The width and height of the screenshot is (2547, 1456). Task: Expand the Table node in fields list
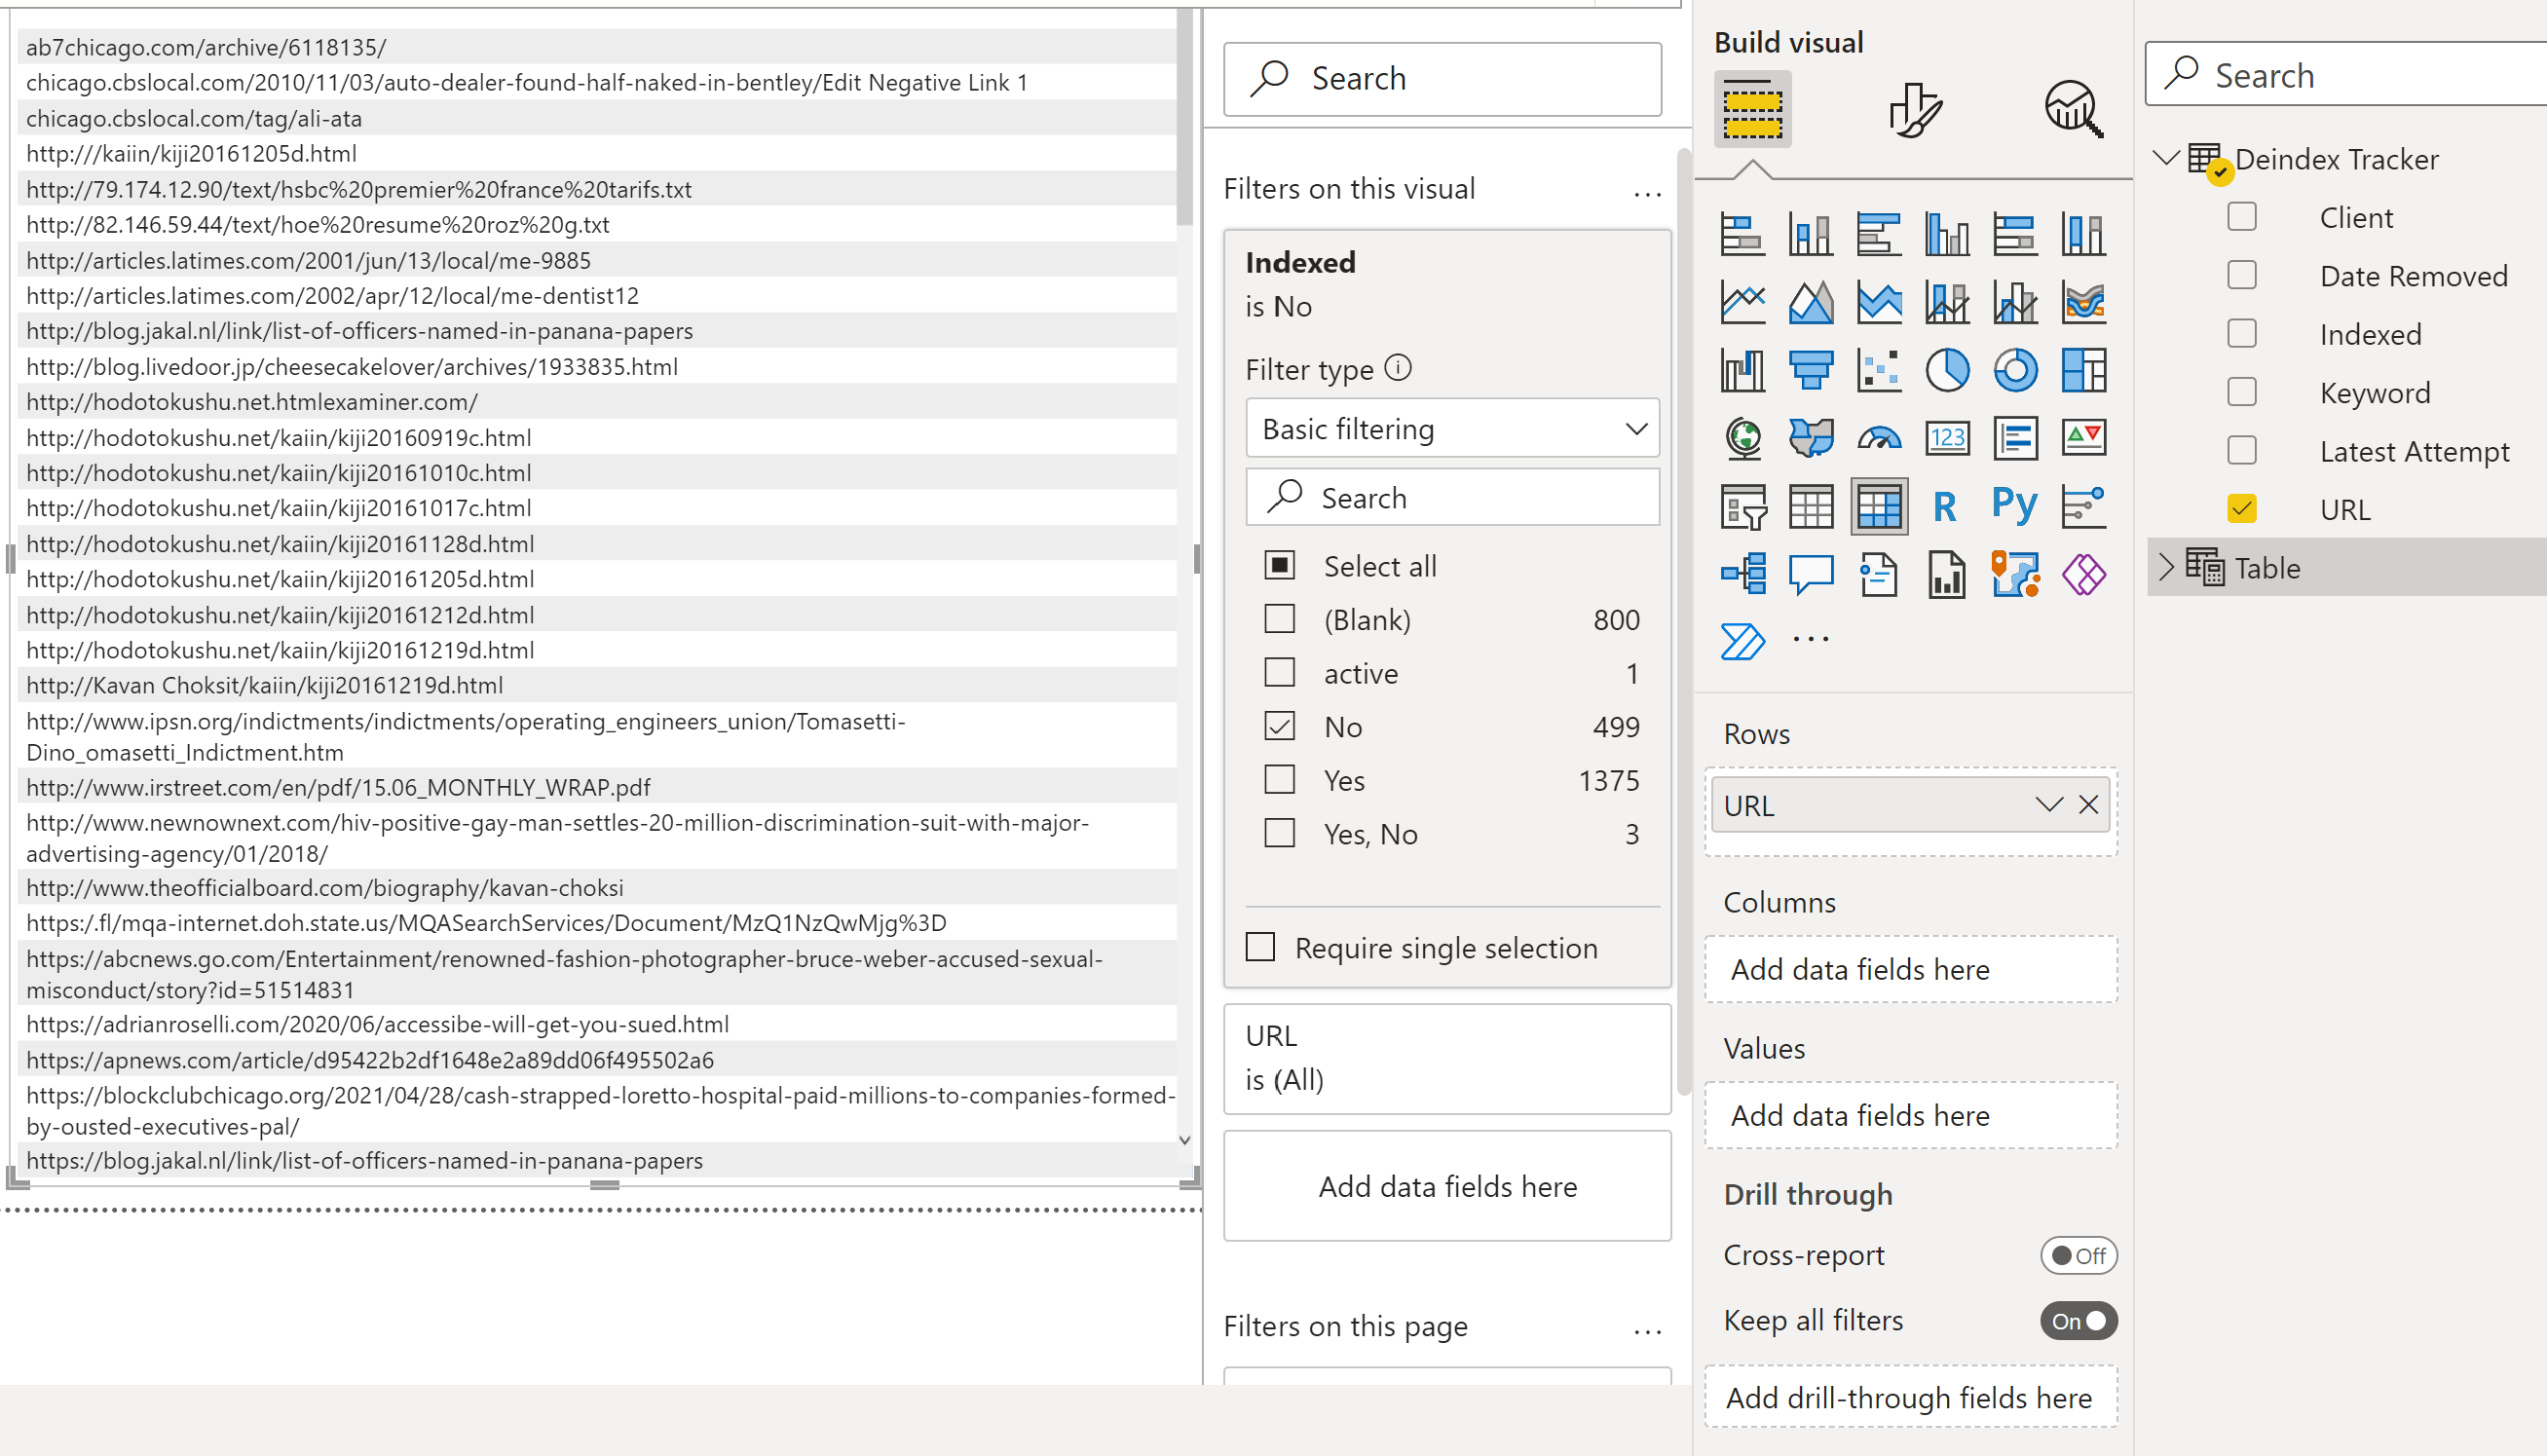(x=2166, y=567)
